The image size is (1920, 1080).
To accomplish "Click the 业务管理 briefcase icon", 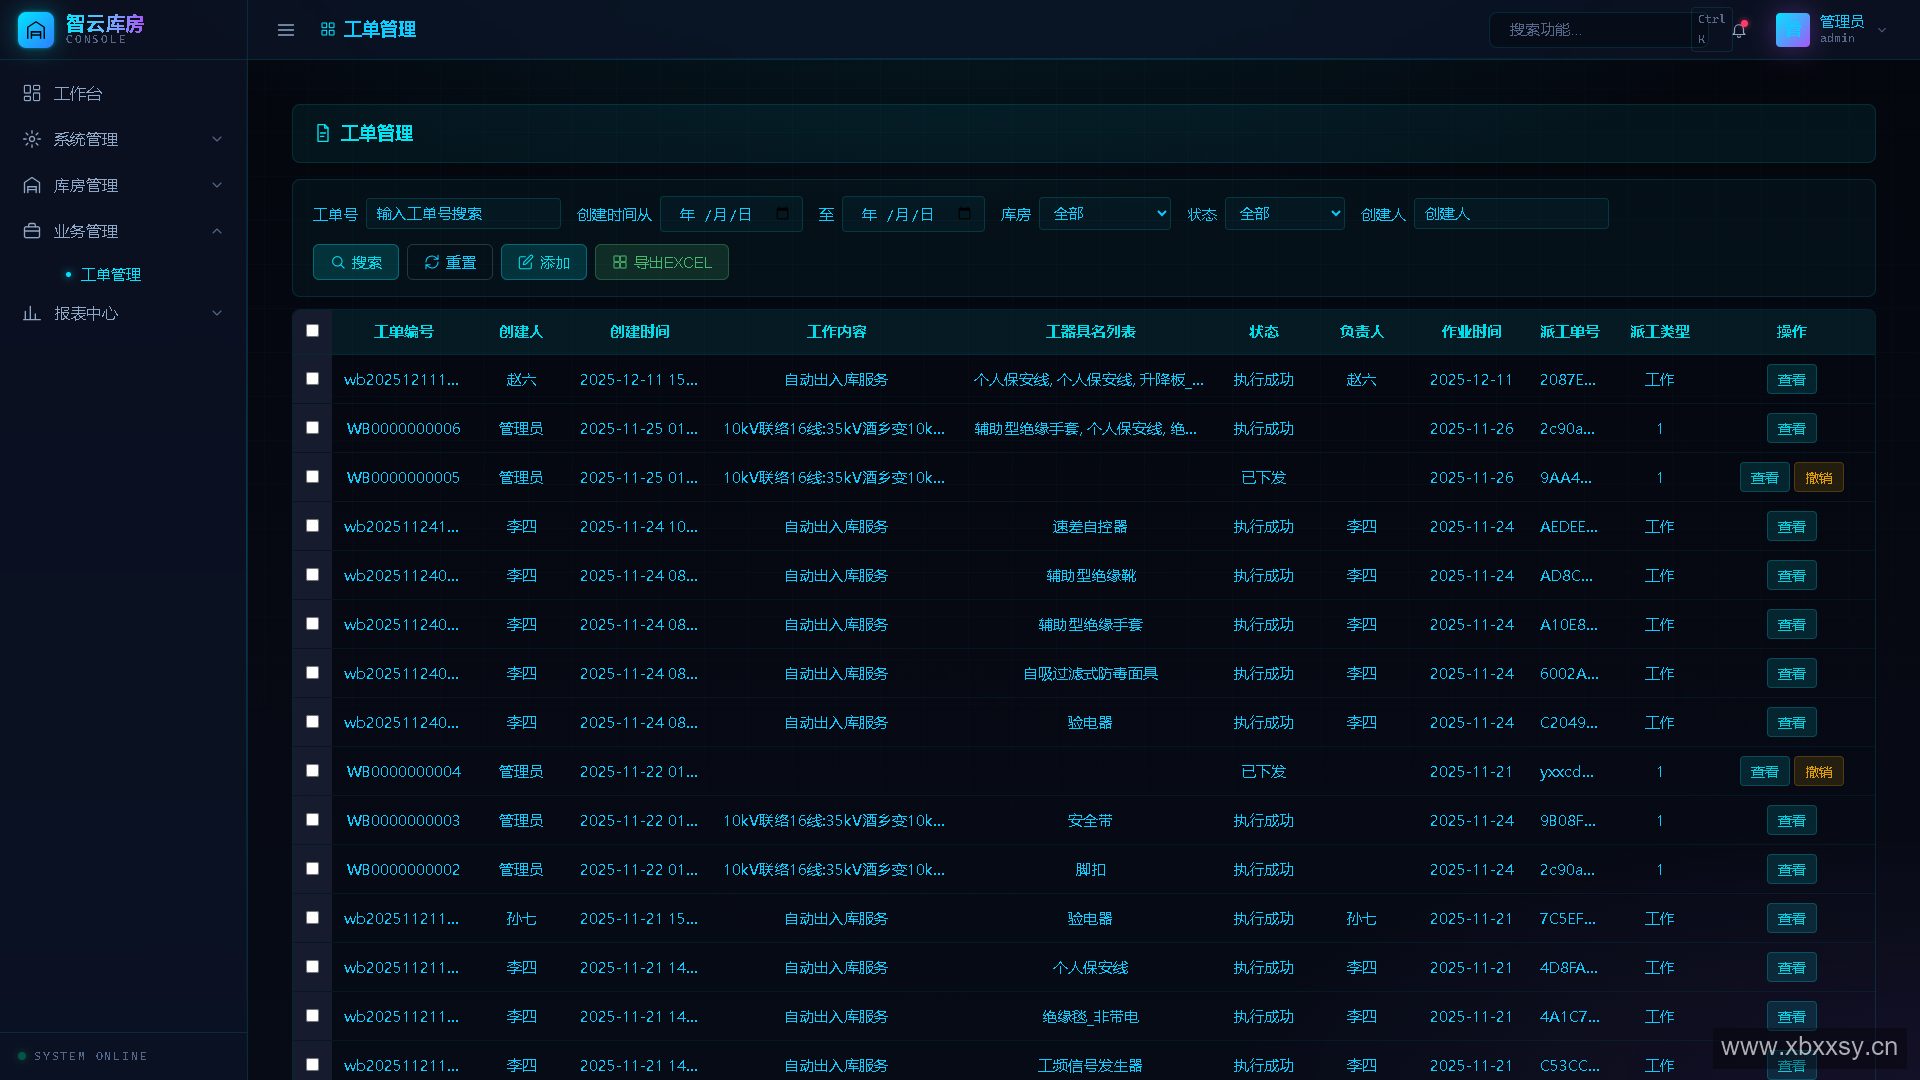I will click(x=32, y=231).
